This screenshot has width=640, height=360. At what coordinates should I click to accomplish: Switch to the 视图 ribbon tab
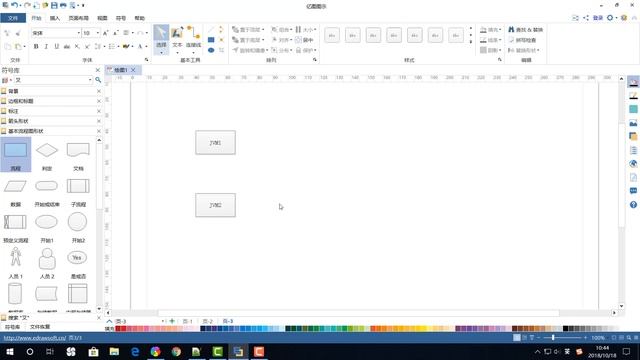coord(102,18)
